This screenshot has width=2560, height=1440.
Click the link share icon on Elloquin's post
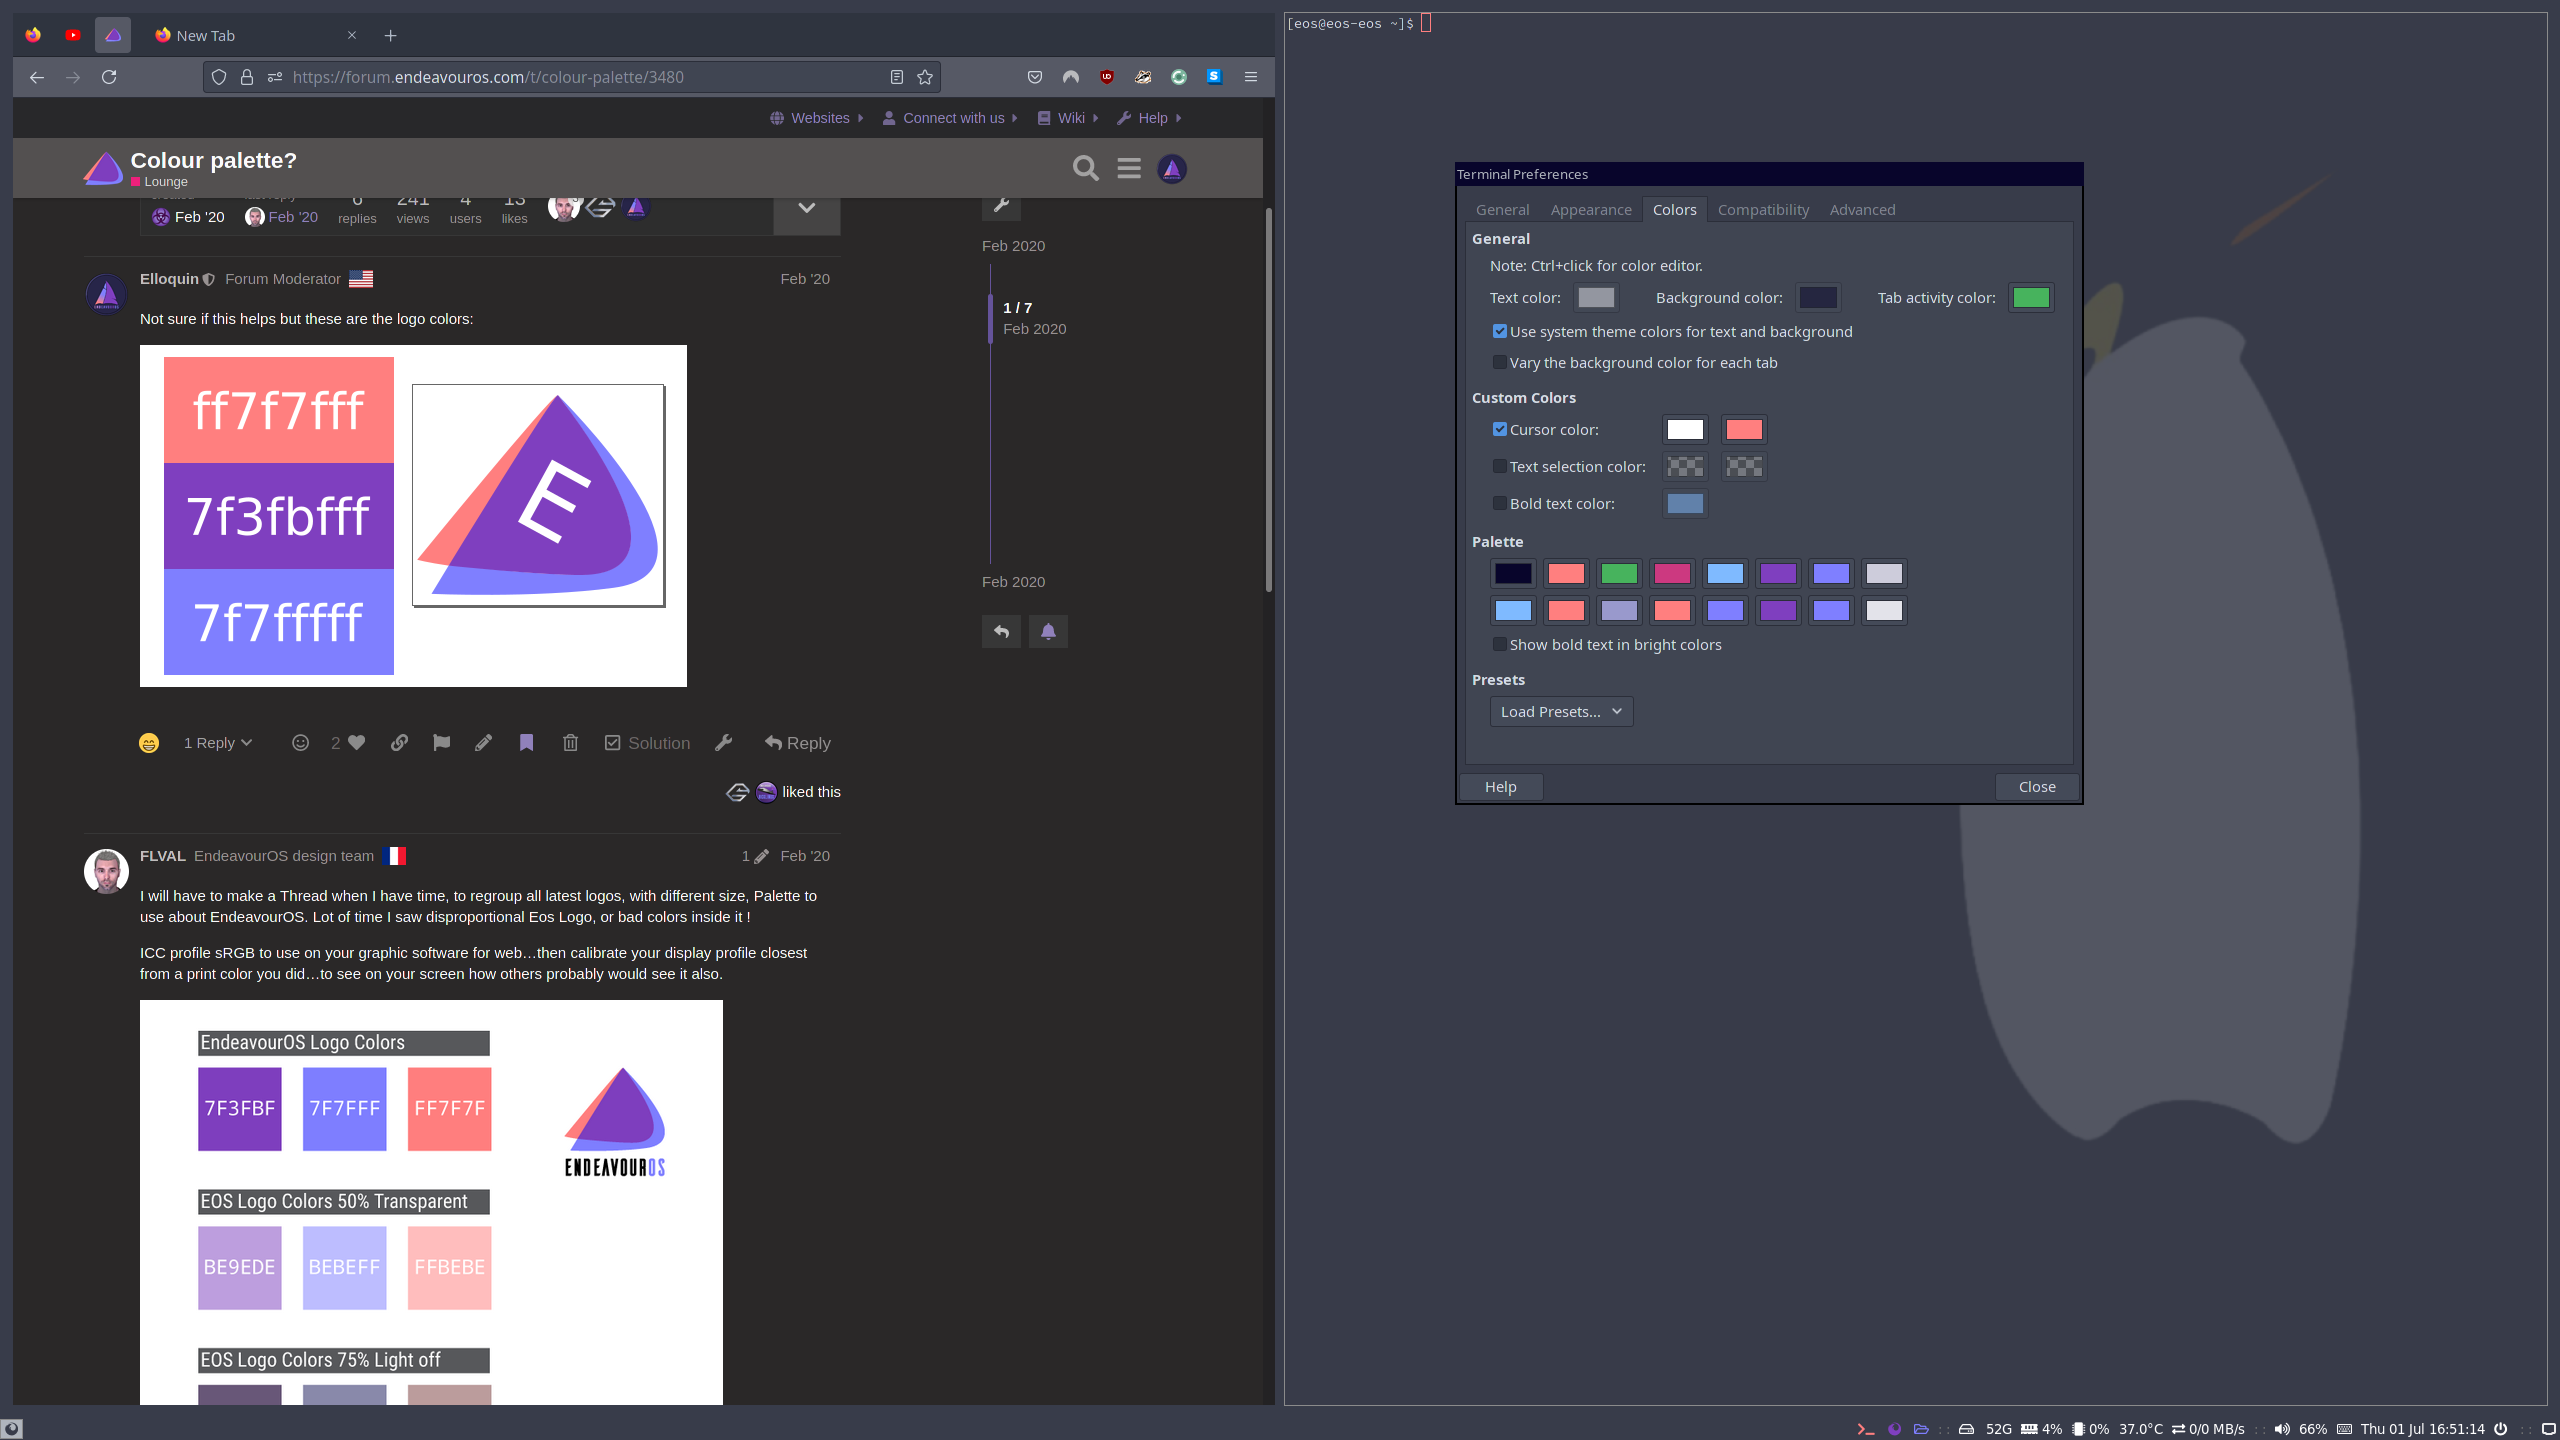tap(399, 742)
